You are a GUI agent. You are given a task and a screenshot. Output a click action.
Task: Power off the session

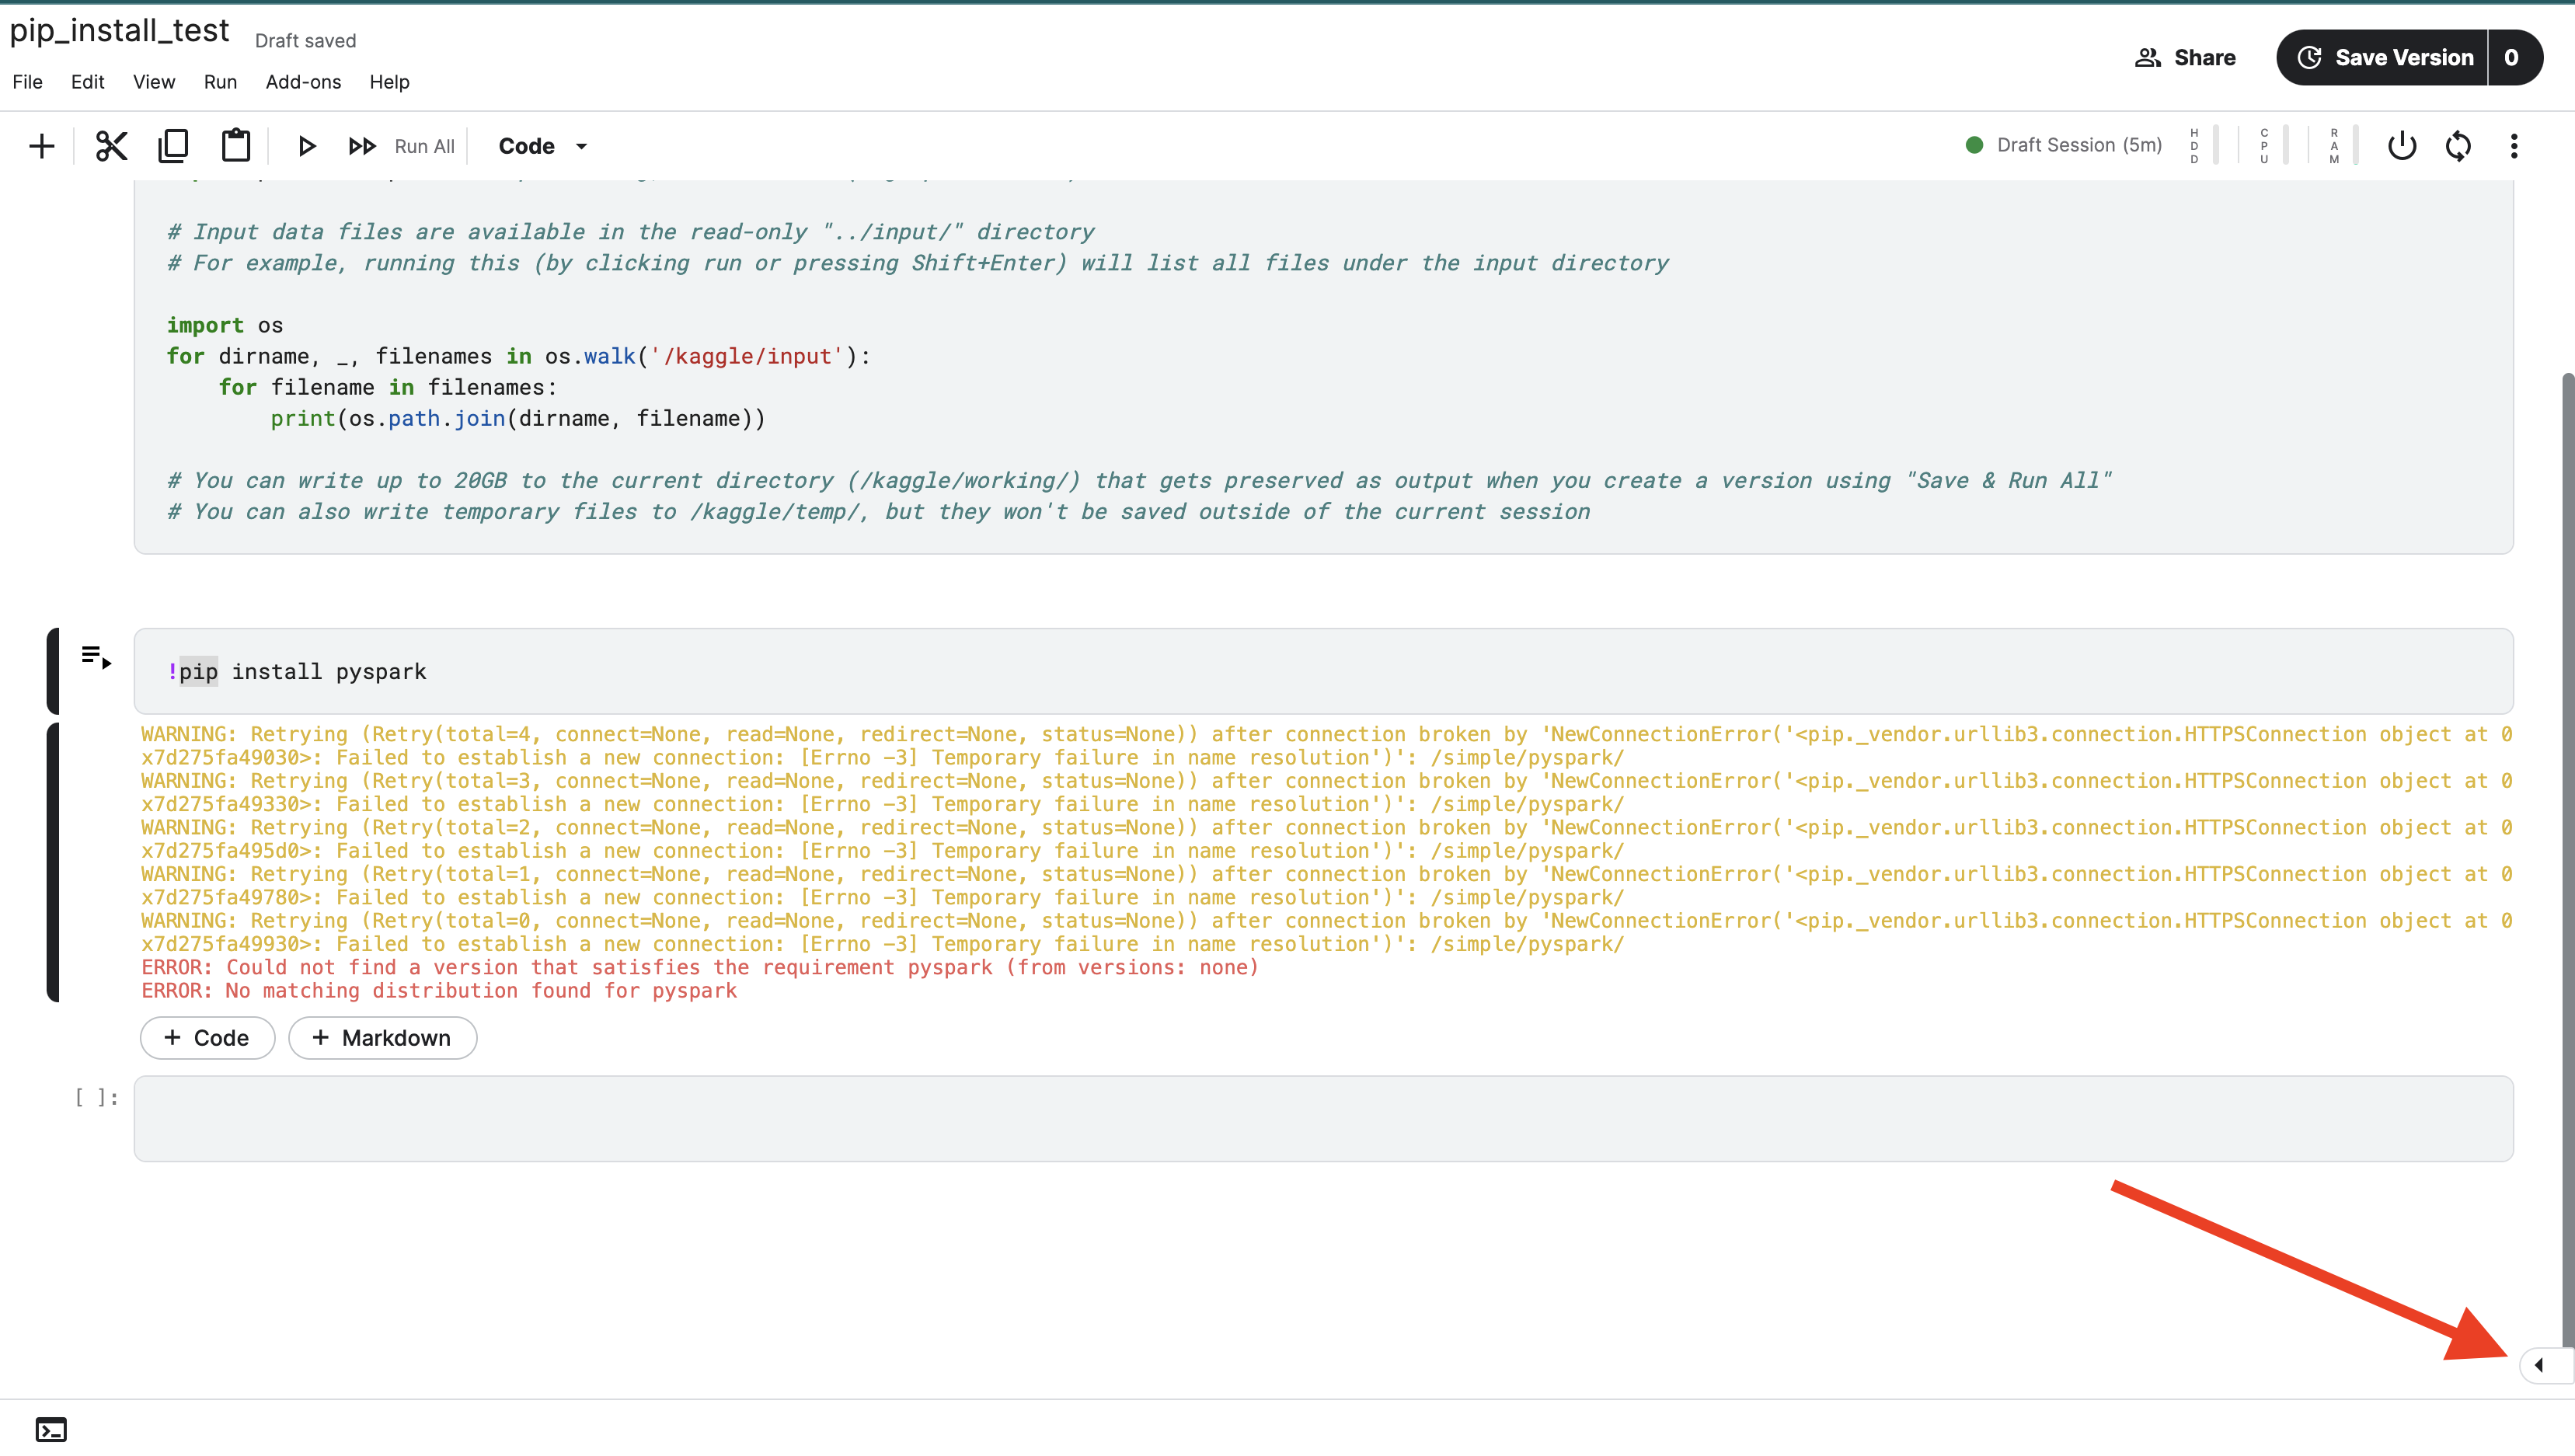2401,146
